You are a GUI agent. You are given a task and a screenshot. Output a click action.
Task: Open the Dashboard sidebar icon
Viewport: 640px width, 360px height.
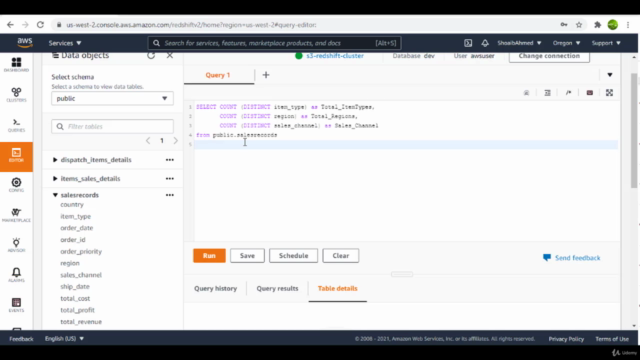(16, 64)
